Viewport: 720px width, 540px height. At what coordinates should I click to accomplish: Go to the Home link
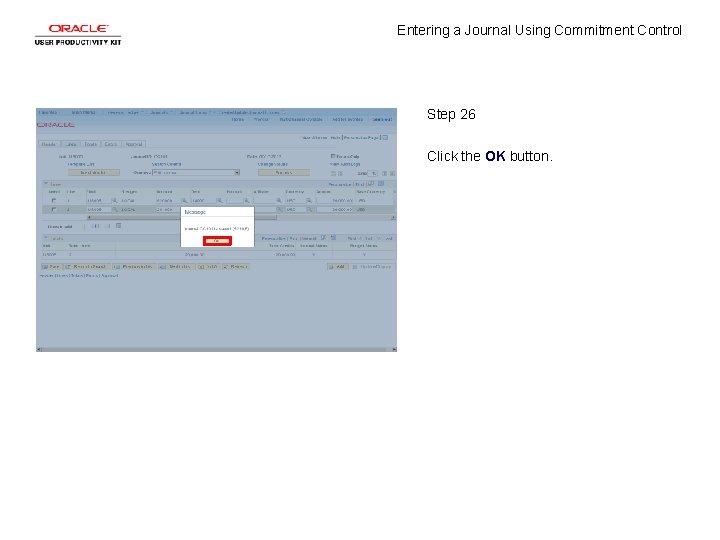click(x=238, y=119)
